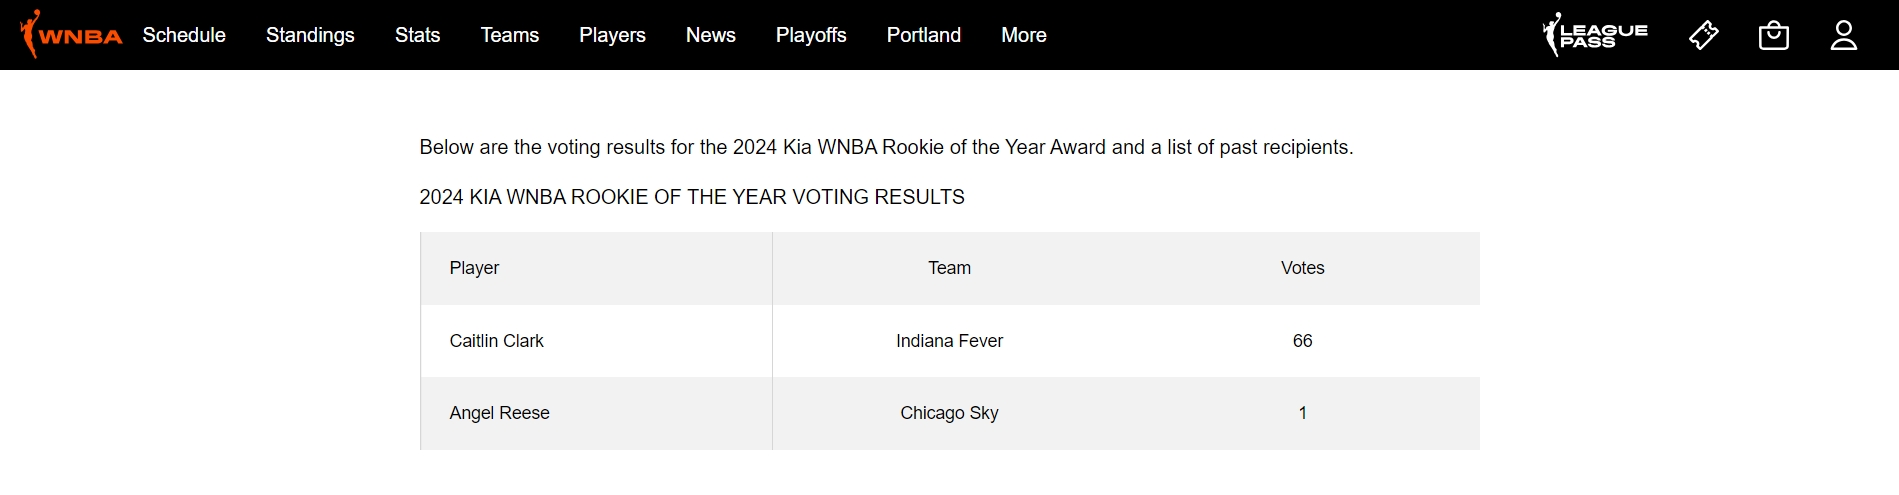This screenshot has width=1899, height=495.
Task: Go to Playoffs page
Action: (811, 35)
